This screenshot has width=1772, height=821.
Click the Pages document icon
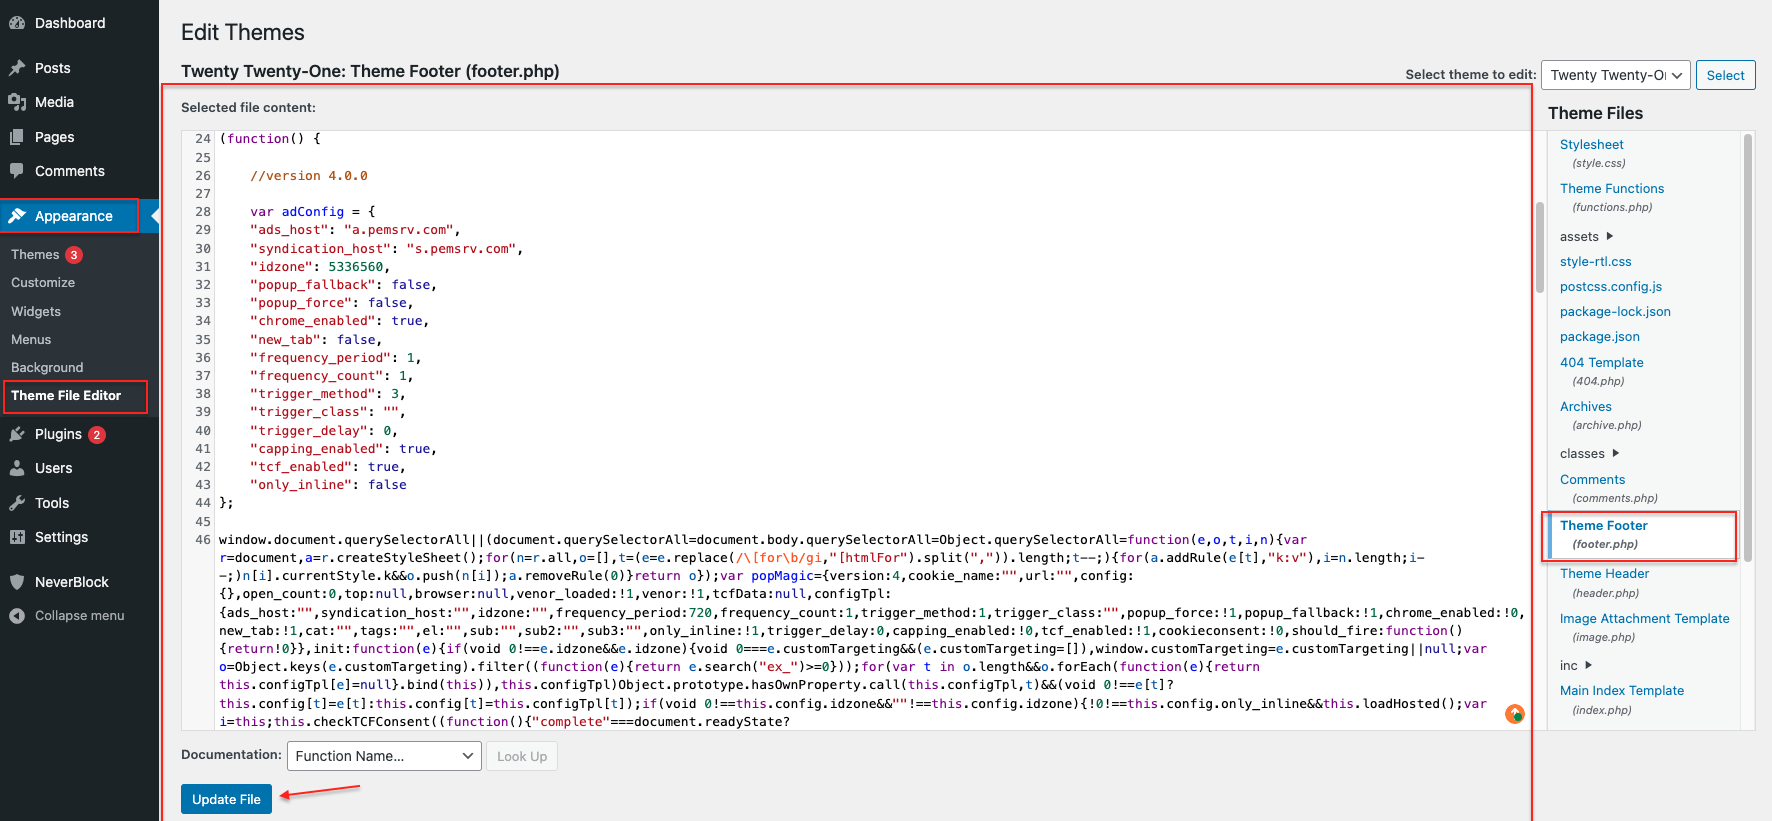pyautogui.click(x=17, y=137)
